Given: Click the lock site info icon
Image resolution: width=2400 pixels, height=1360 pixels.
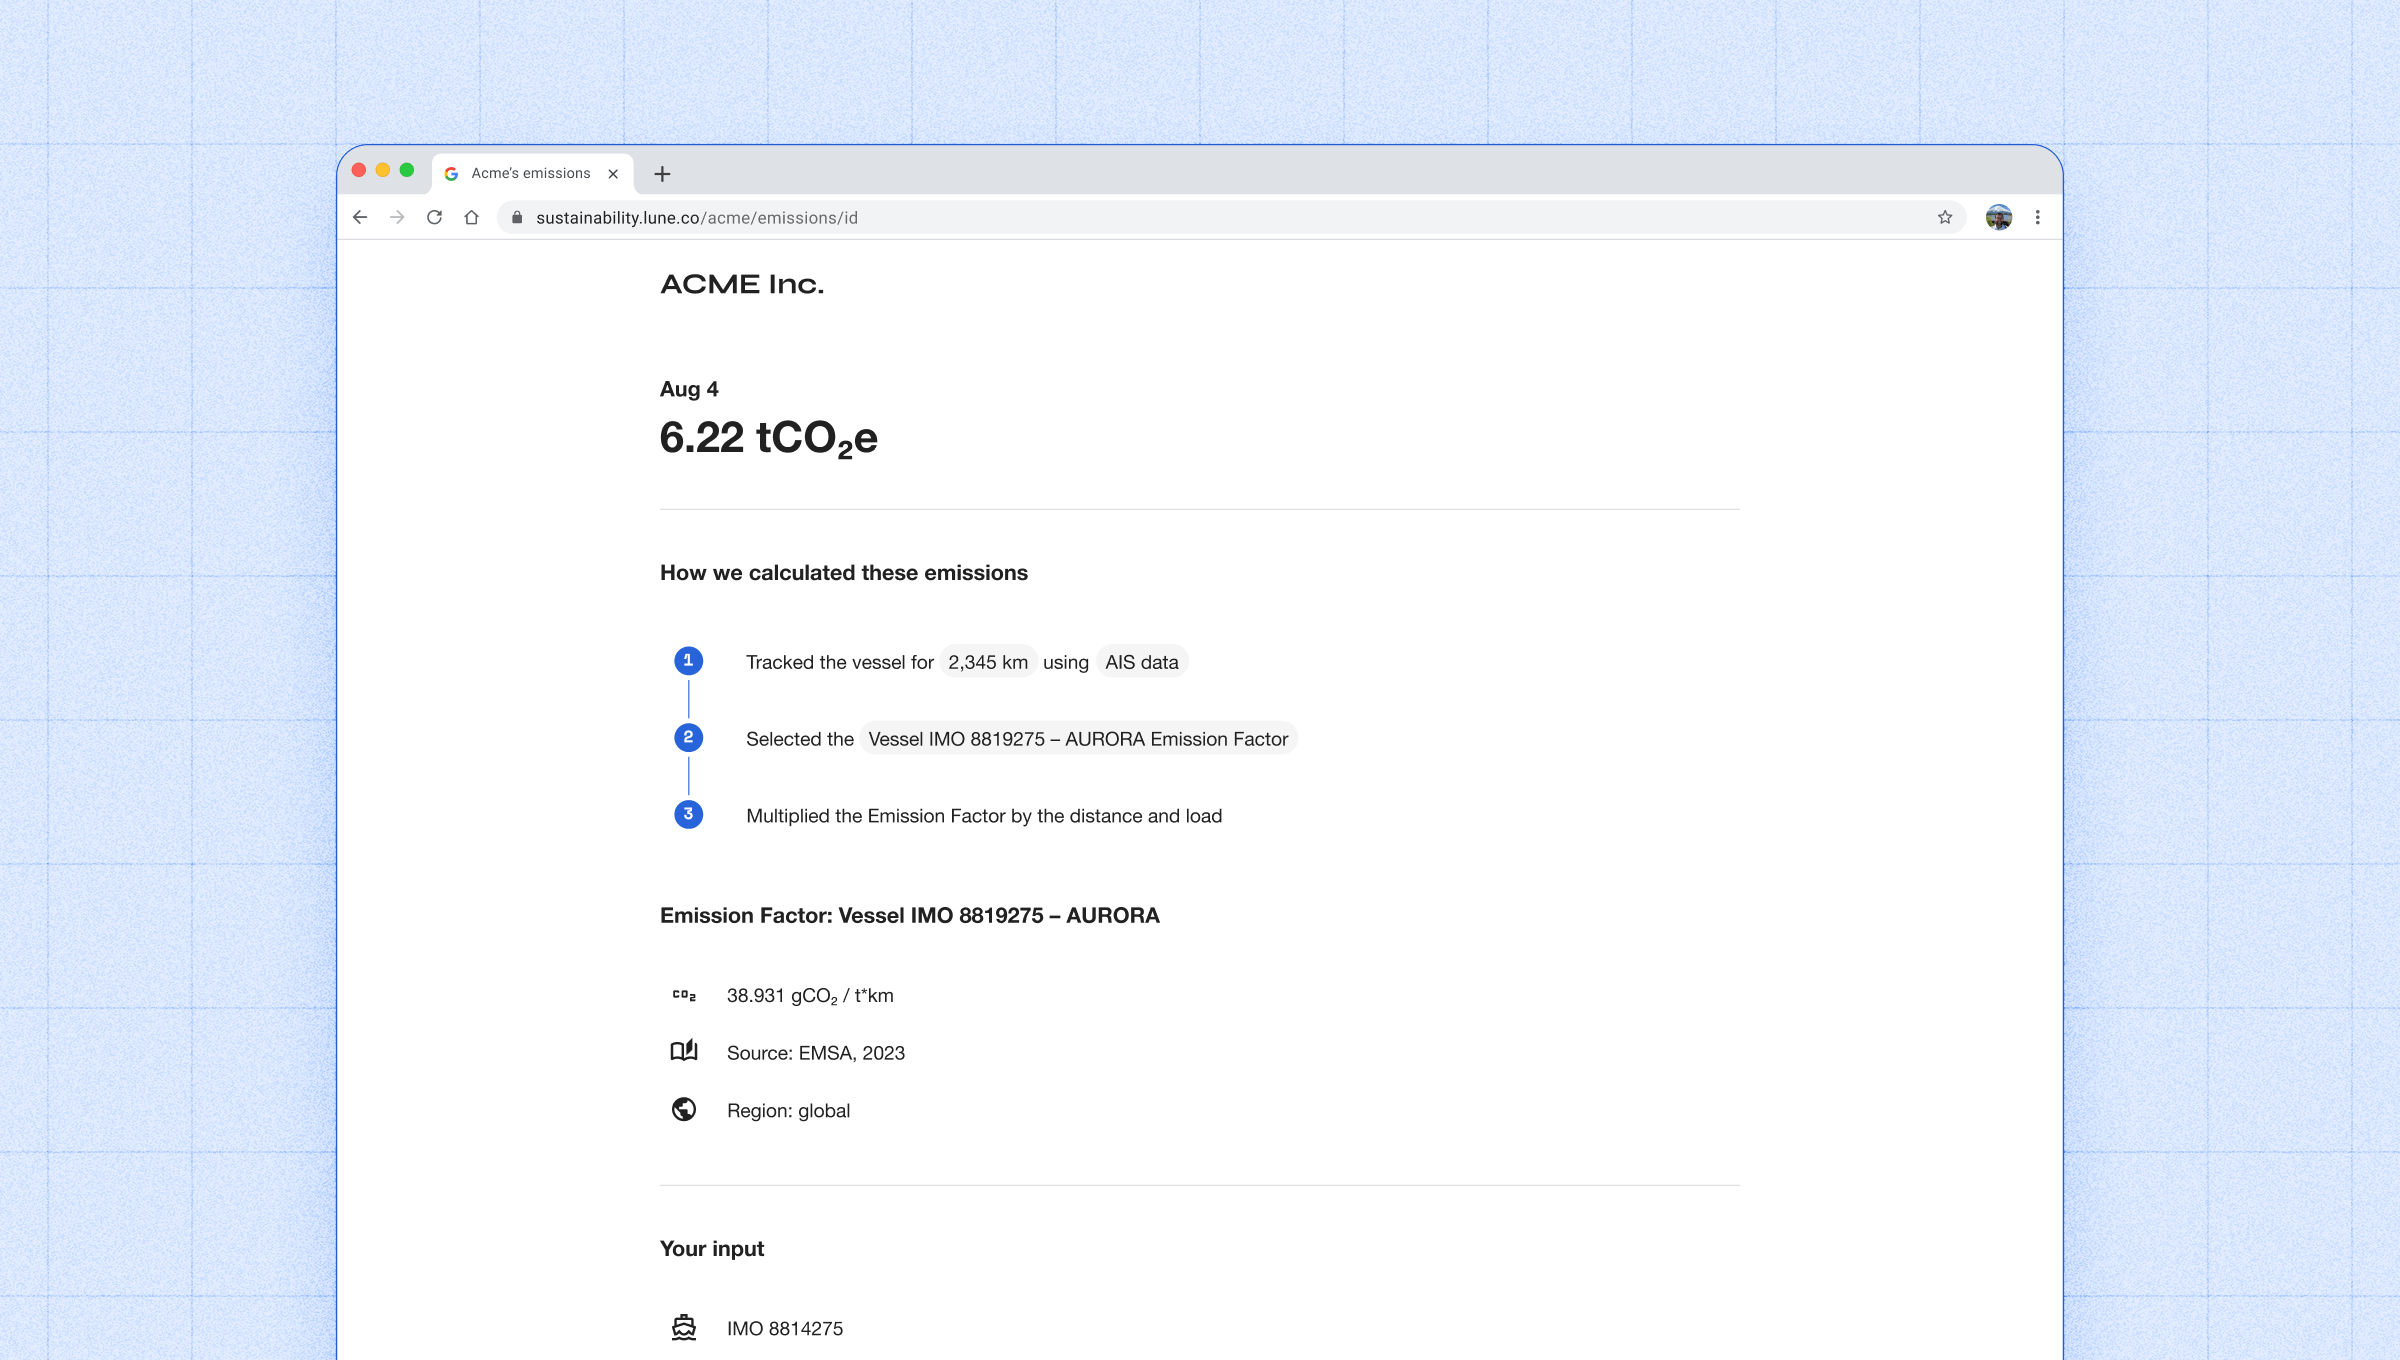Looking at the screenshot, I should 517,217.
